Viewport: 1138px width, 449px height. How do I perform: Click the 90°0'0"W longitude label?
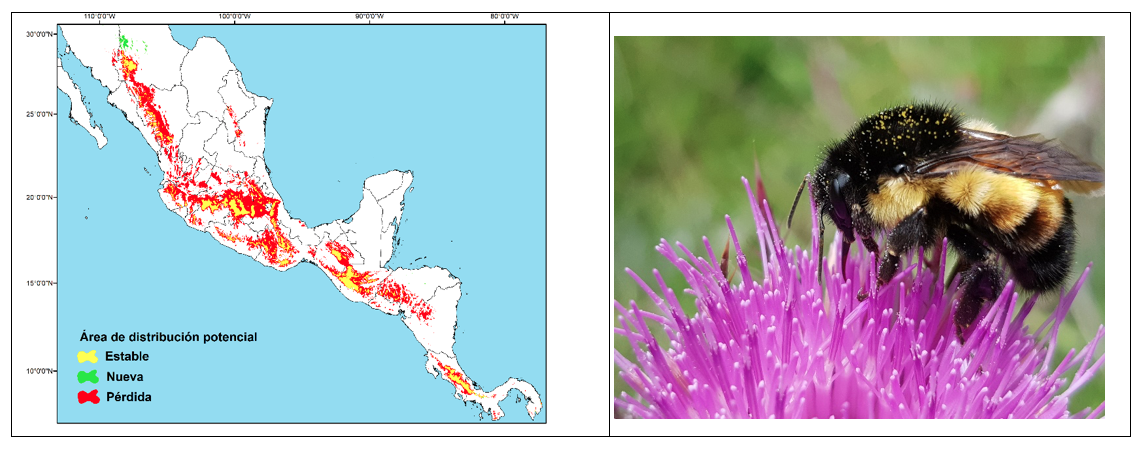click(368, 15)
